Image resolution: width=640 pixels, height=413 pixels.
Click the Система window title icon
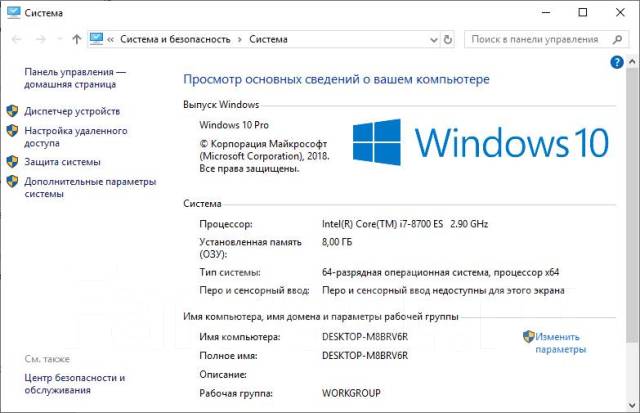click(14, 12)
